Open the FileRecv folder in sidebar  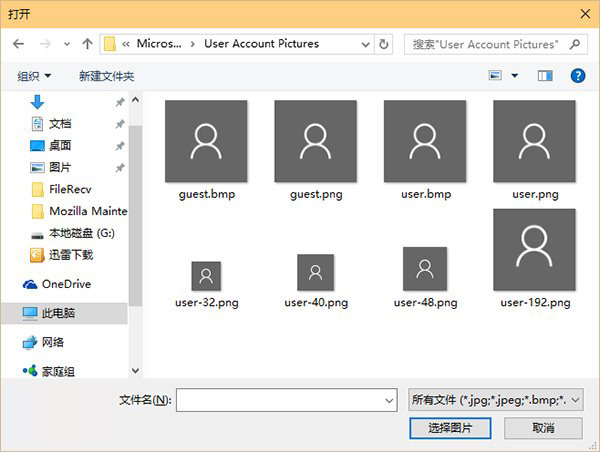click(69, 189)
